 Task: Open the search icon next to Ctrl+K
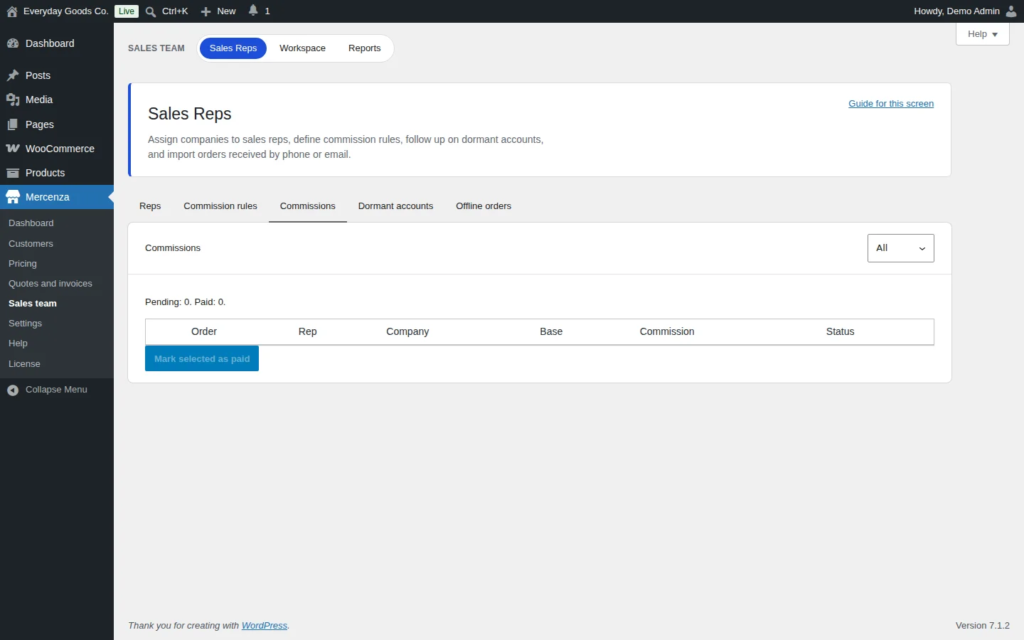pyautogui.click(x=151, y=11)
